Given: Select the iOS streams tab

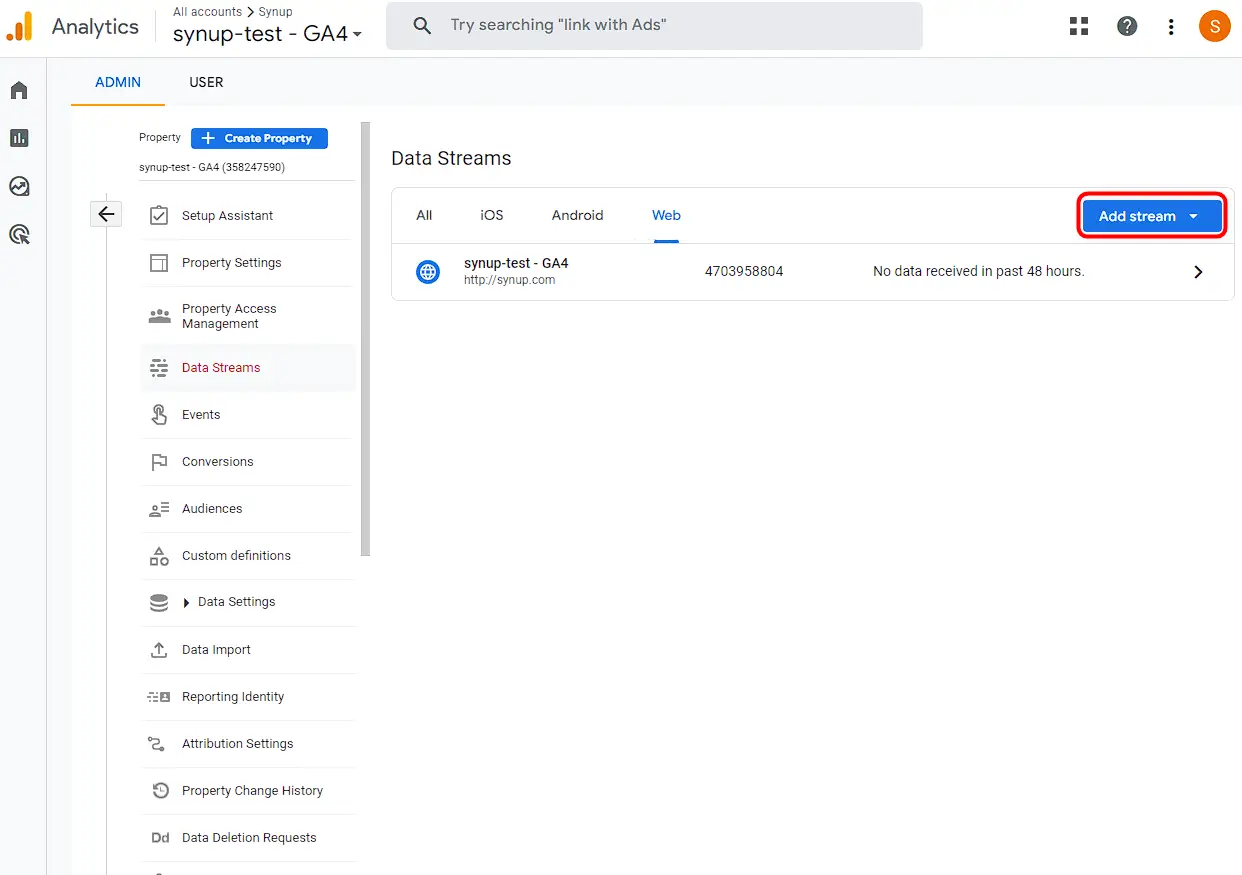Looking at the screenshot, I should pyautogui.click(x=492, y=215).
